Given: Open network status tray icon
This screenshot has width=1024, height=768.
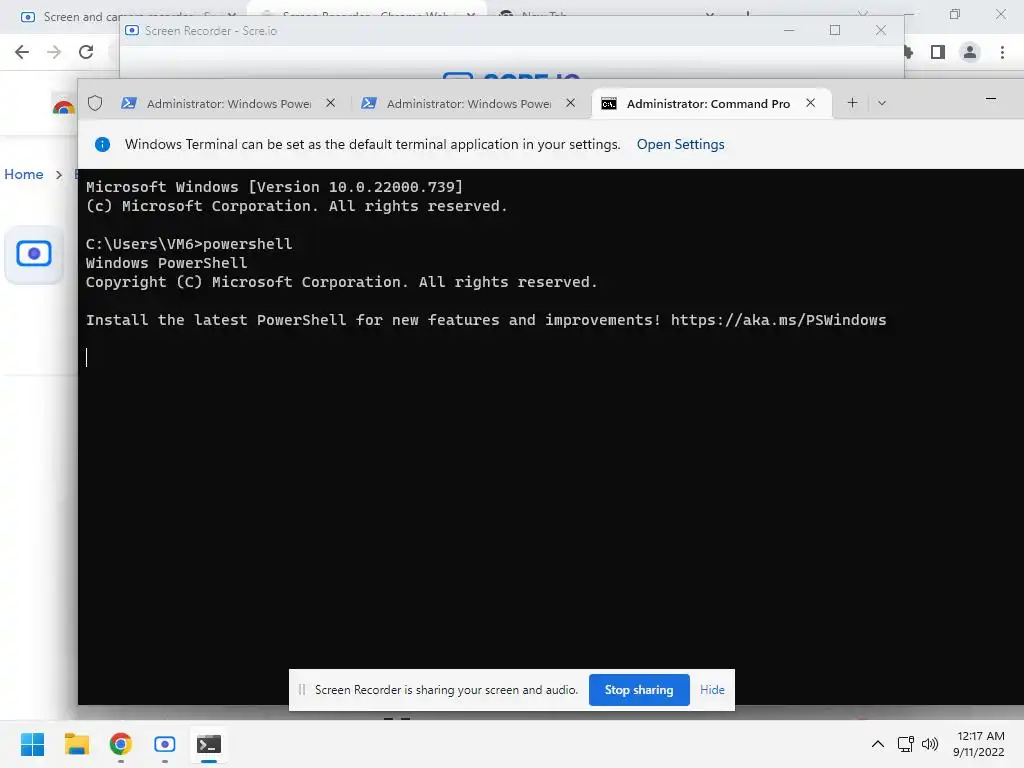Looking at the screenshot, I should (905, 744).
